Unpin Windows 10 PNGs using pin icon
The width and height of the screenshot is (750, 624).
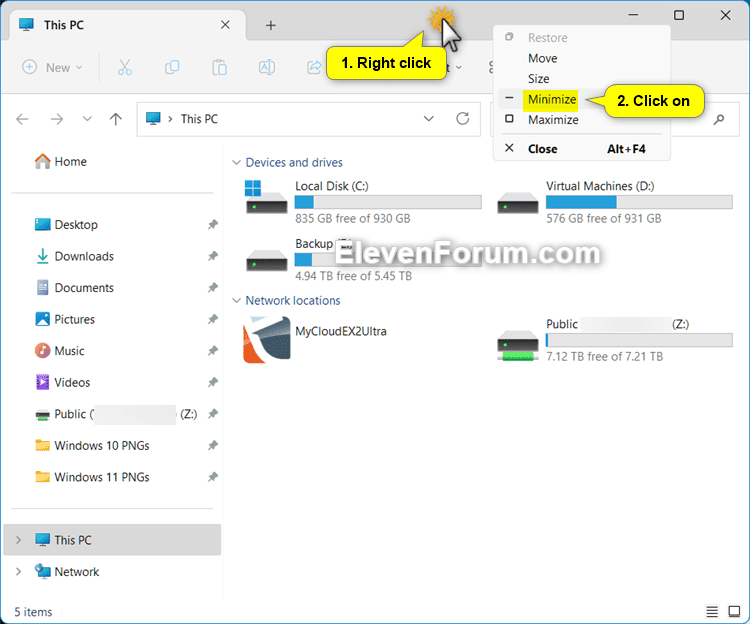[213, 445]
